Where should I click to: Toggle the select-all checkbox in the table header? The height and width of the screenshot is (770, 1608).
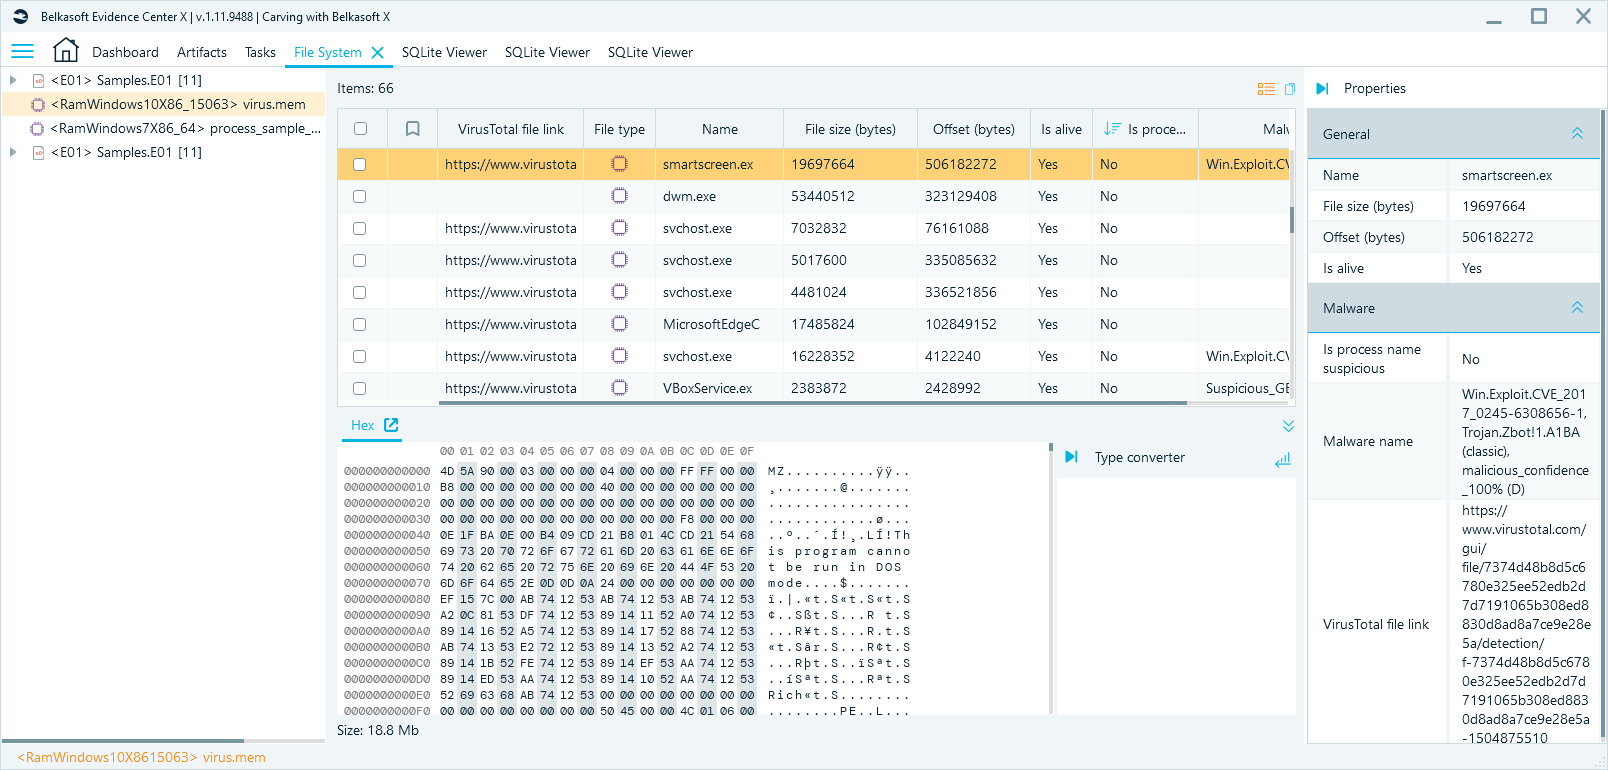tap(360, 129)
